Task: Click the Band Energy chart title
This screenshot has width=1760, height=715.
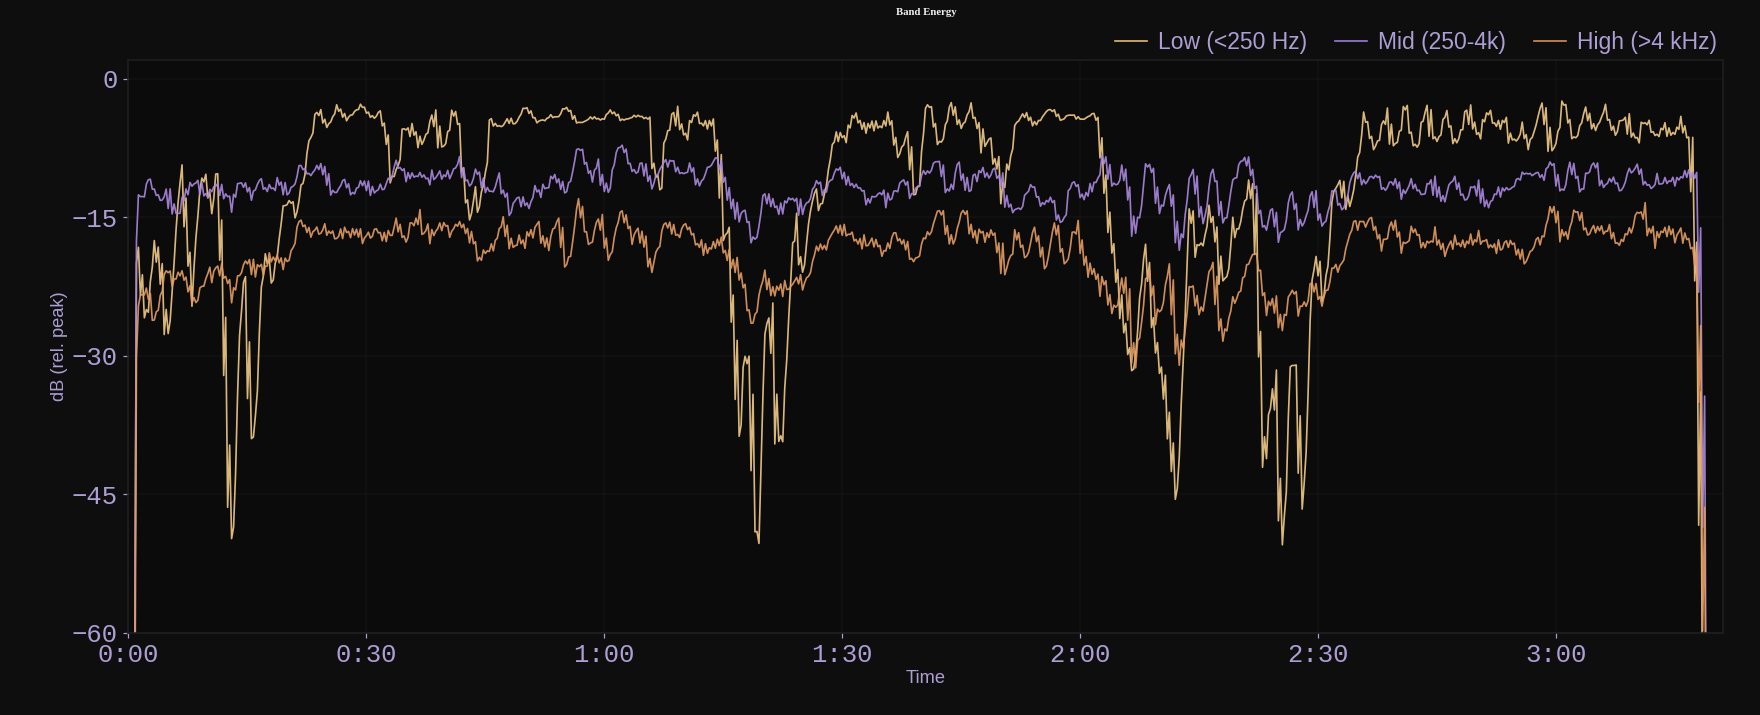Action: pos(926,12)
